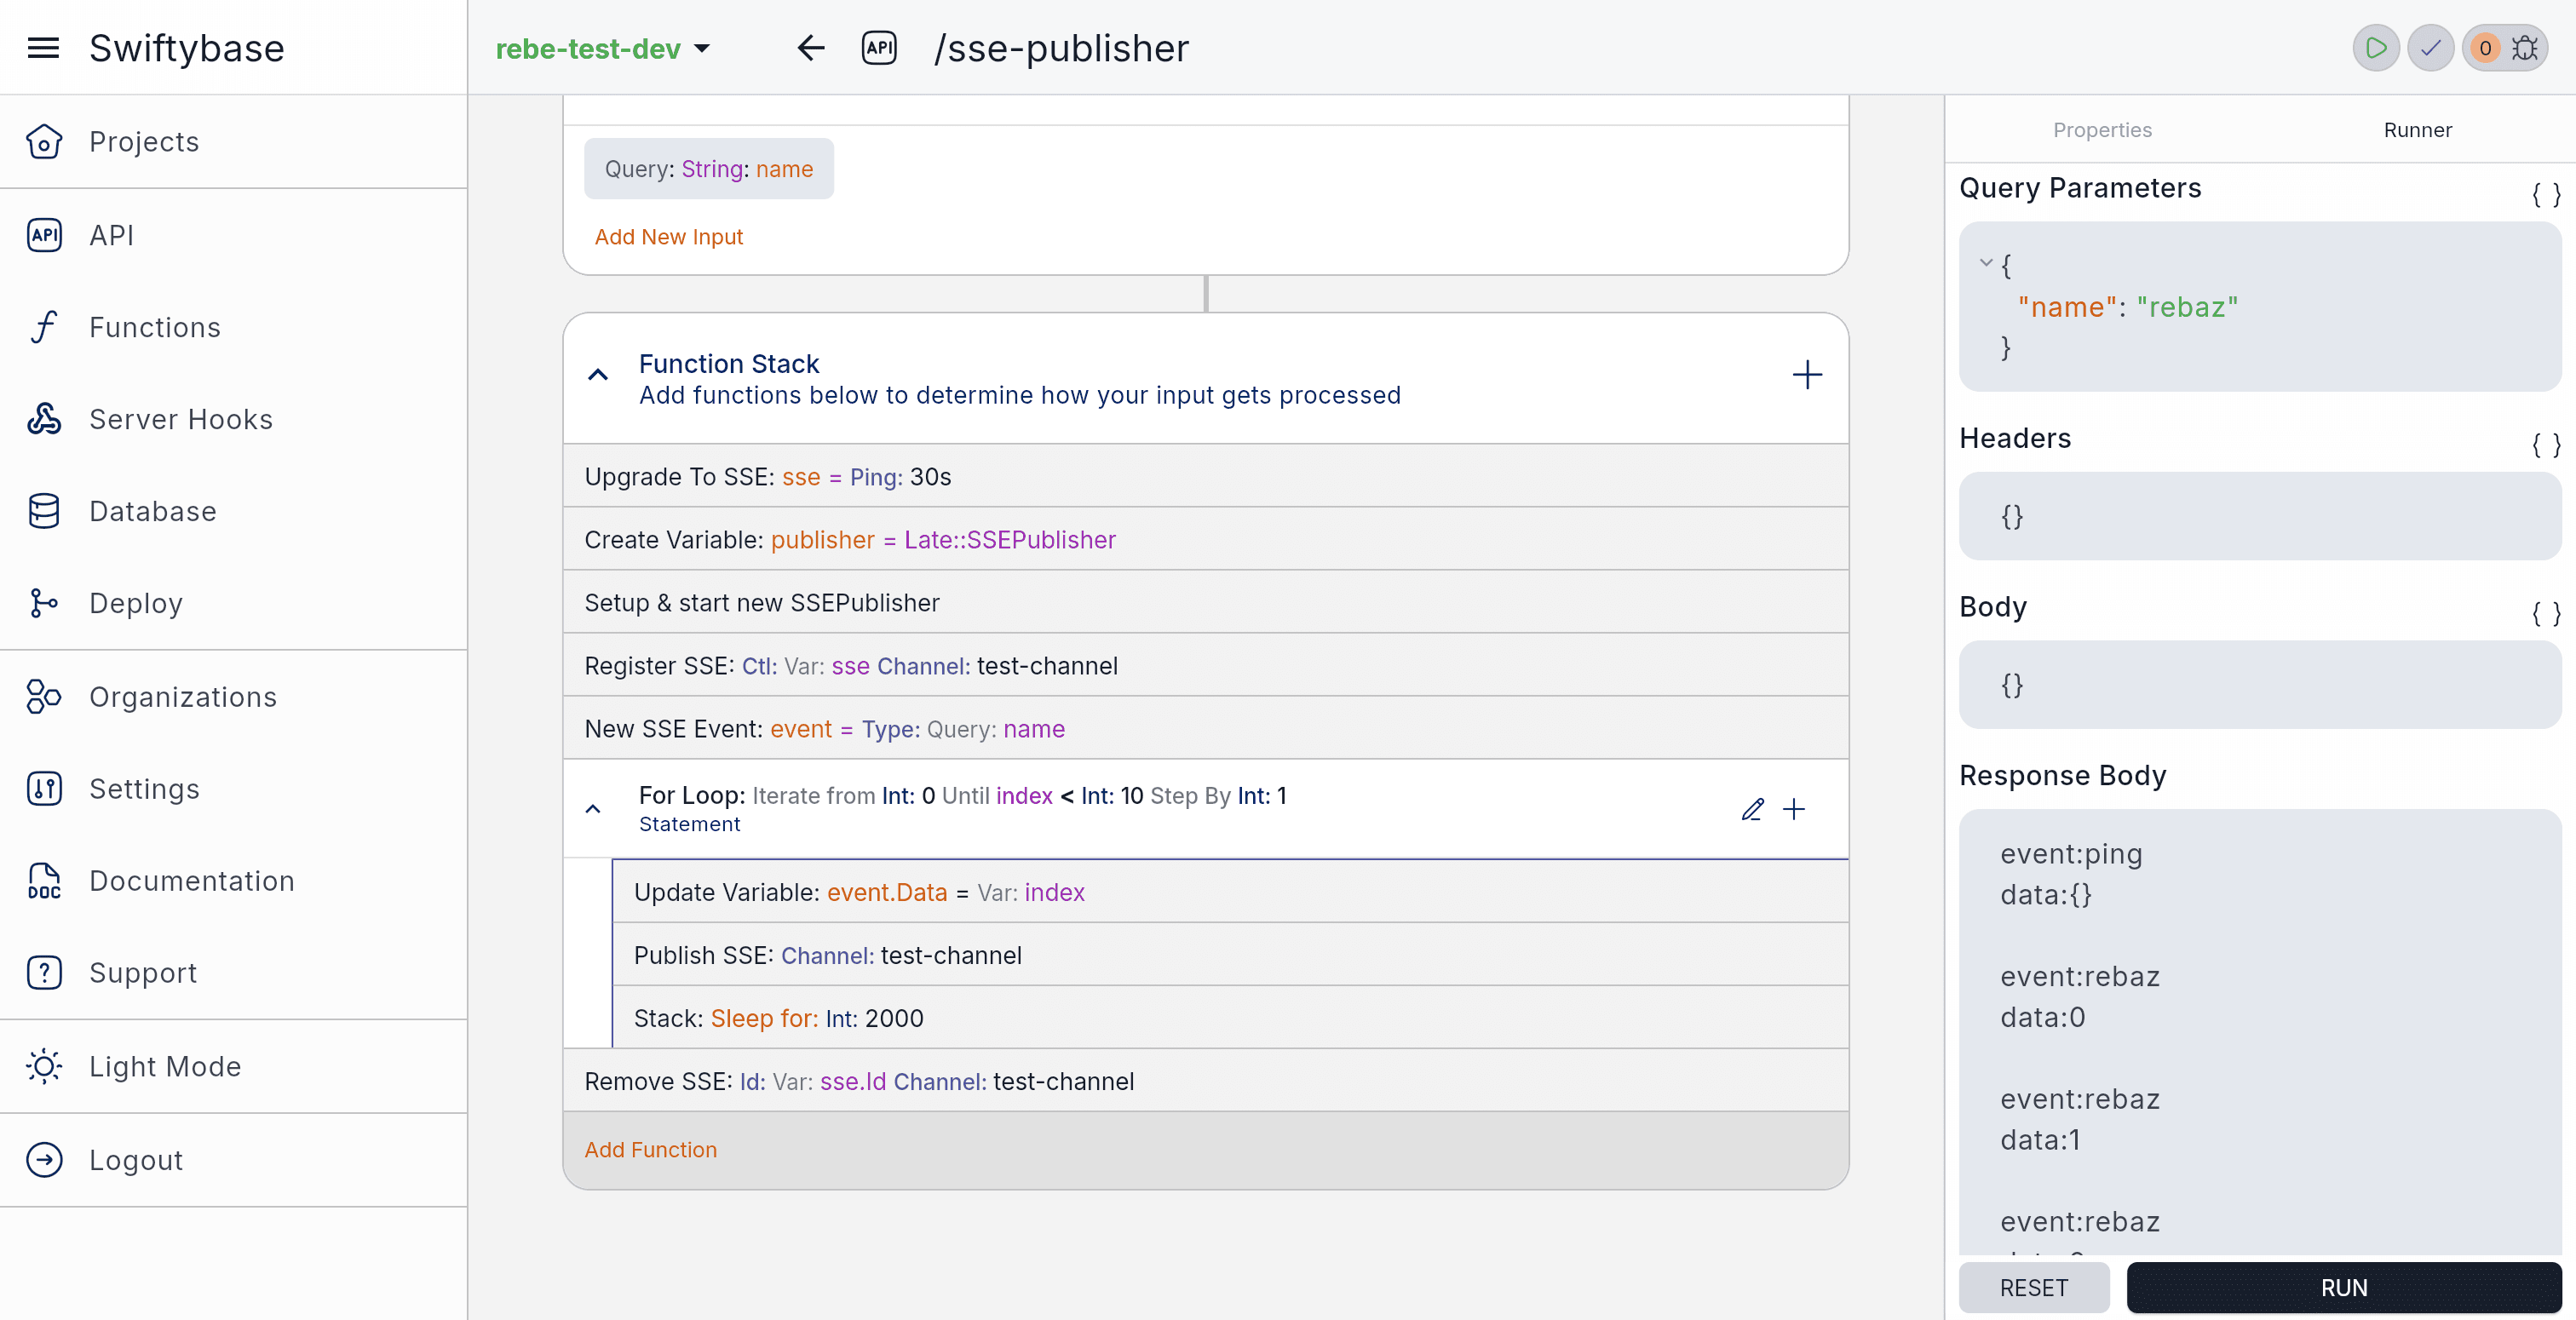Collapse the For Loop block
This screenshot has width=2576, height=1320.
(593, 809)
